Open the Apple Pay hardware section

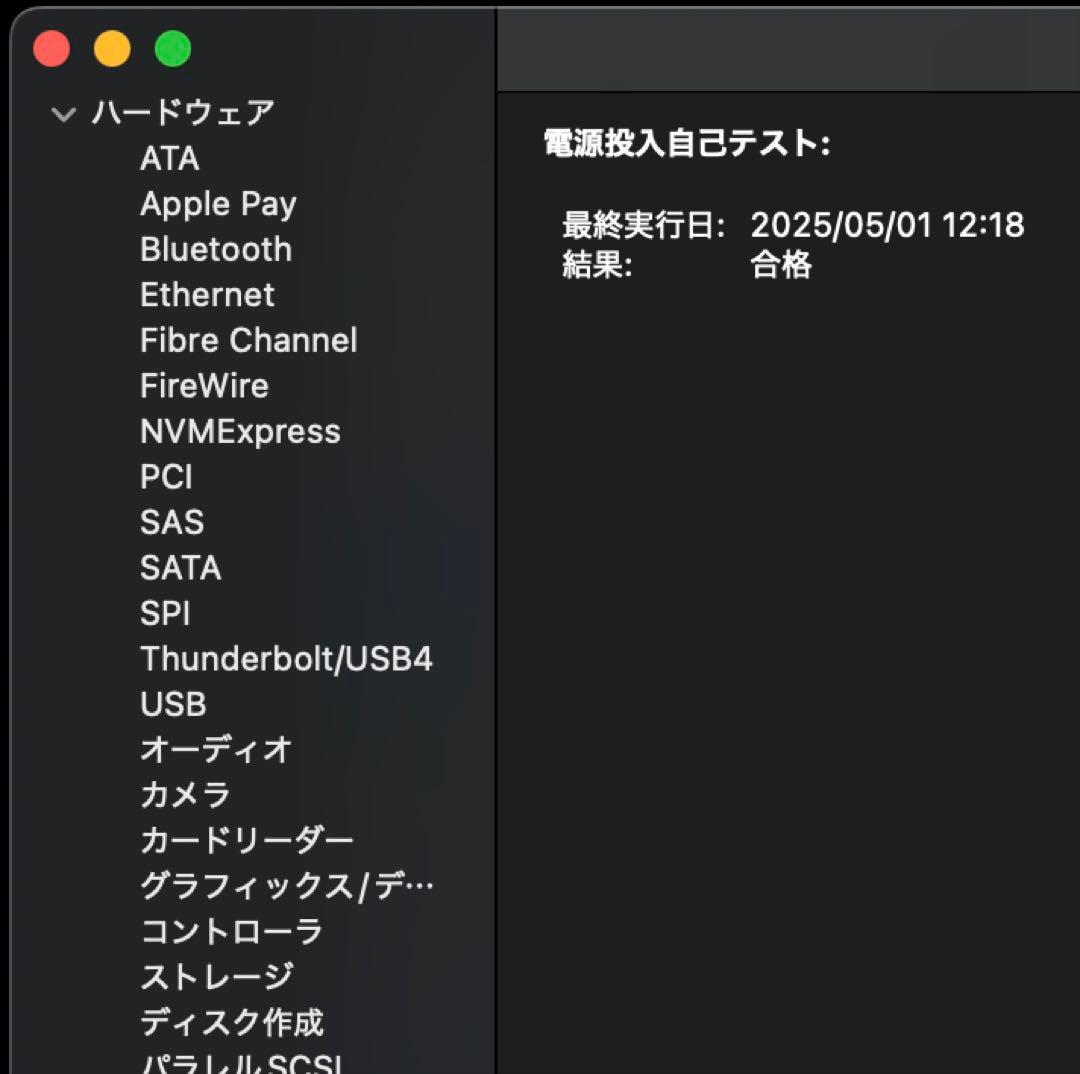(218, 203)
